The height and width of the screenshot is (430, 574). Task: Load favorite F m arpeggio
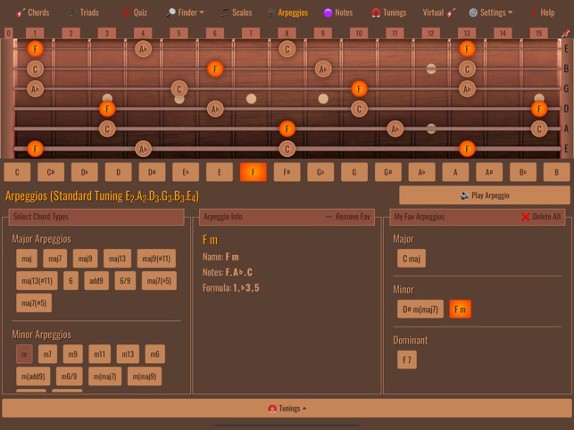460,309
